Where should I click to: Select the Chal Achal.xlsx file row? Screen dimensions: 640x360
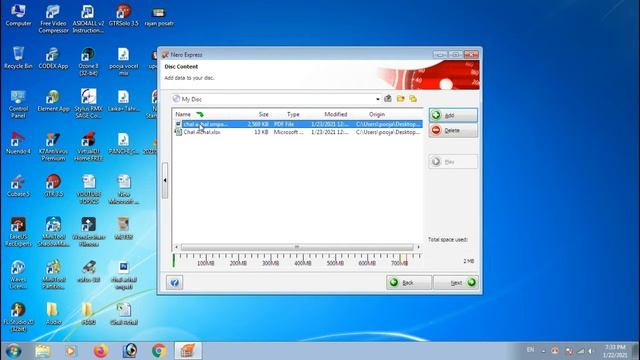298,132
